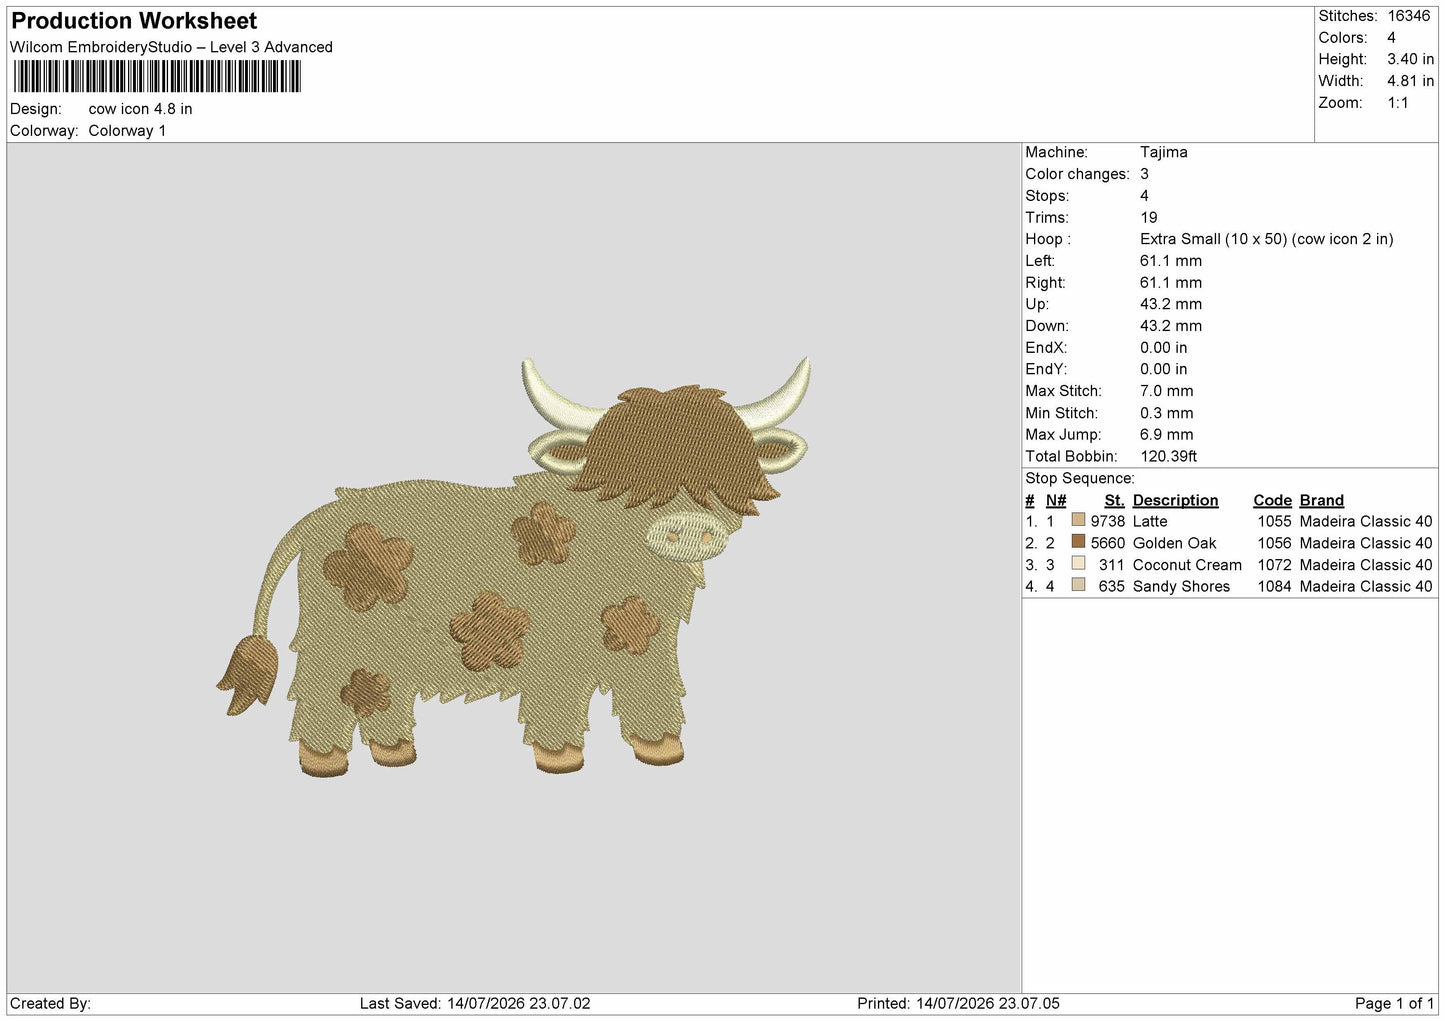Click stitch count 5660 in Golden Oak row
The width and height of the screenshot is (1445, 1021).
[1107, 543]
